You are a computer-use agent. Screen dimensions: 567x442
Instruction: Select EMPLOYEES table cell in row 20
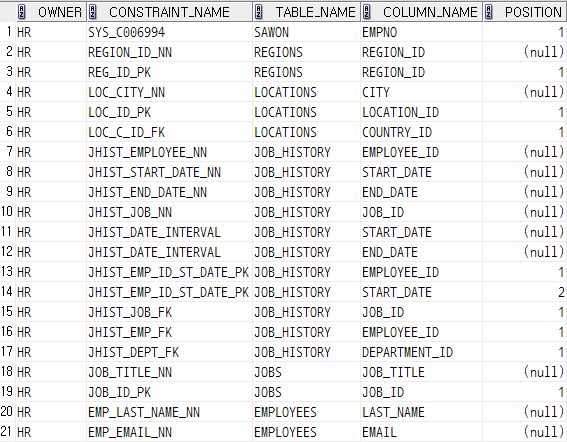click(x=307, y=412)
